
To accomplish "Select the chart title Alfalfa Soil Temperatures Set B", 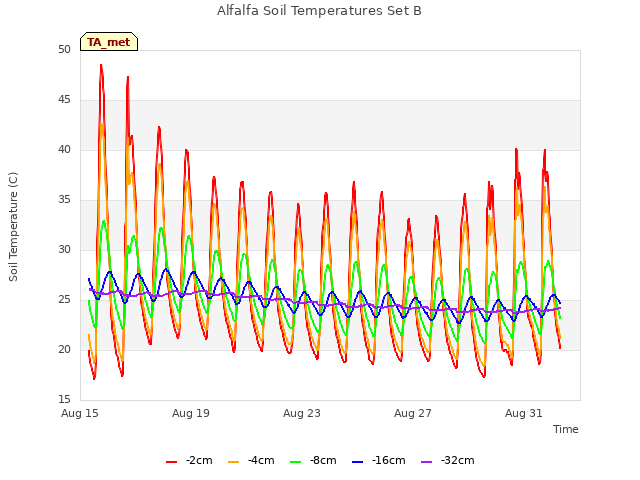I will pos(319,11).
